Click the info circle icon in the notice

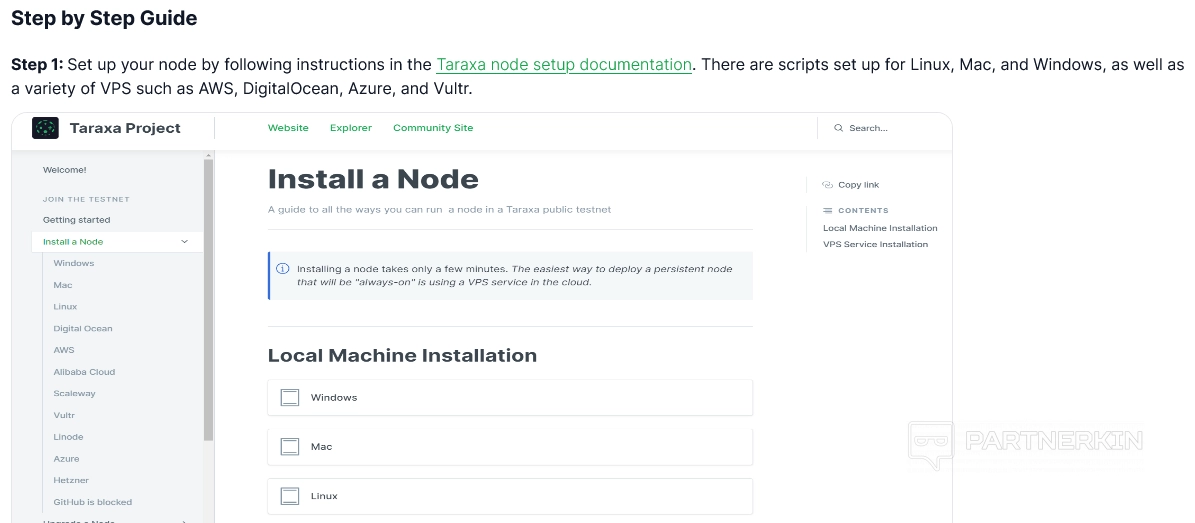pos(283,268)
